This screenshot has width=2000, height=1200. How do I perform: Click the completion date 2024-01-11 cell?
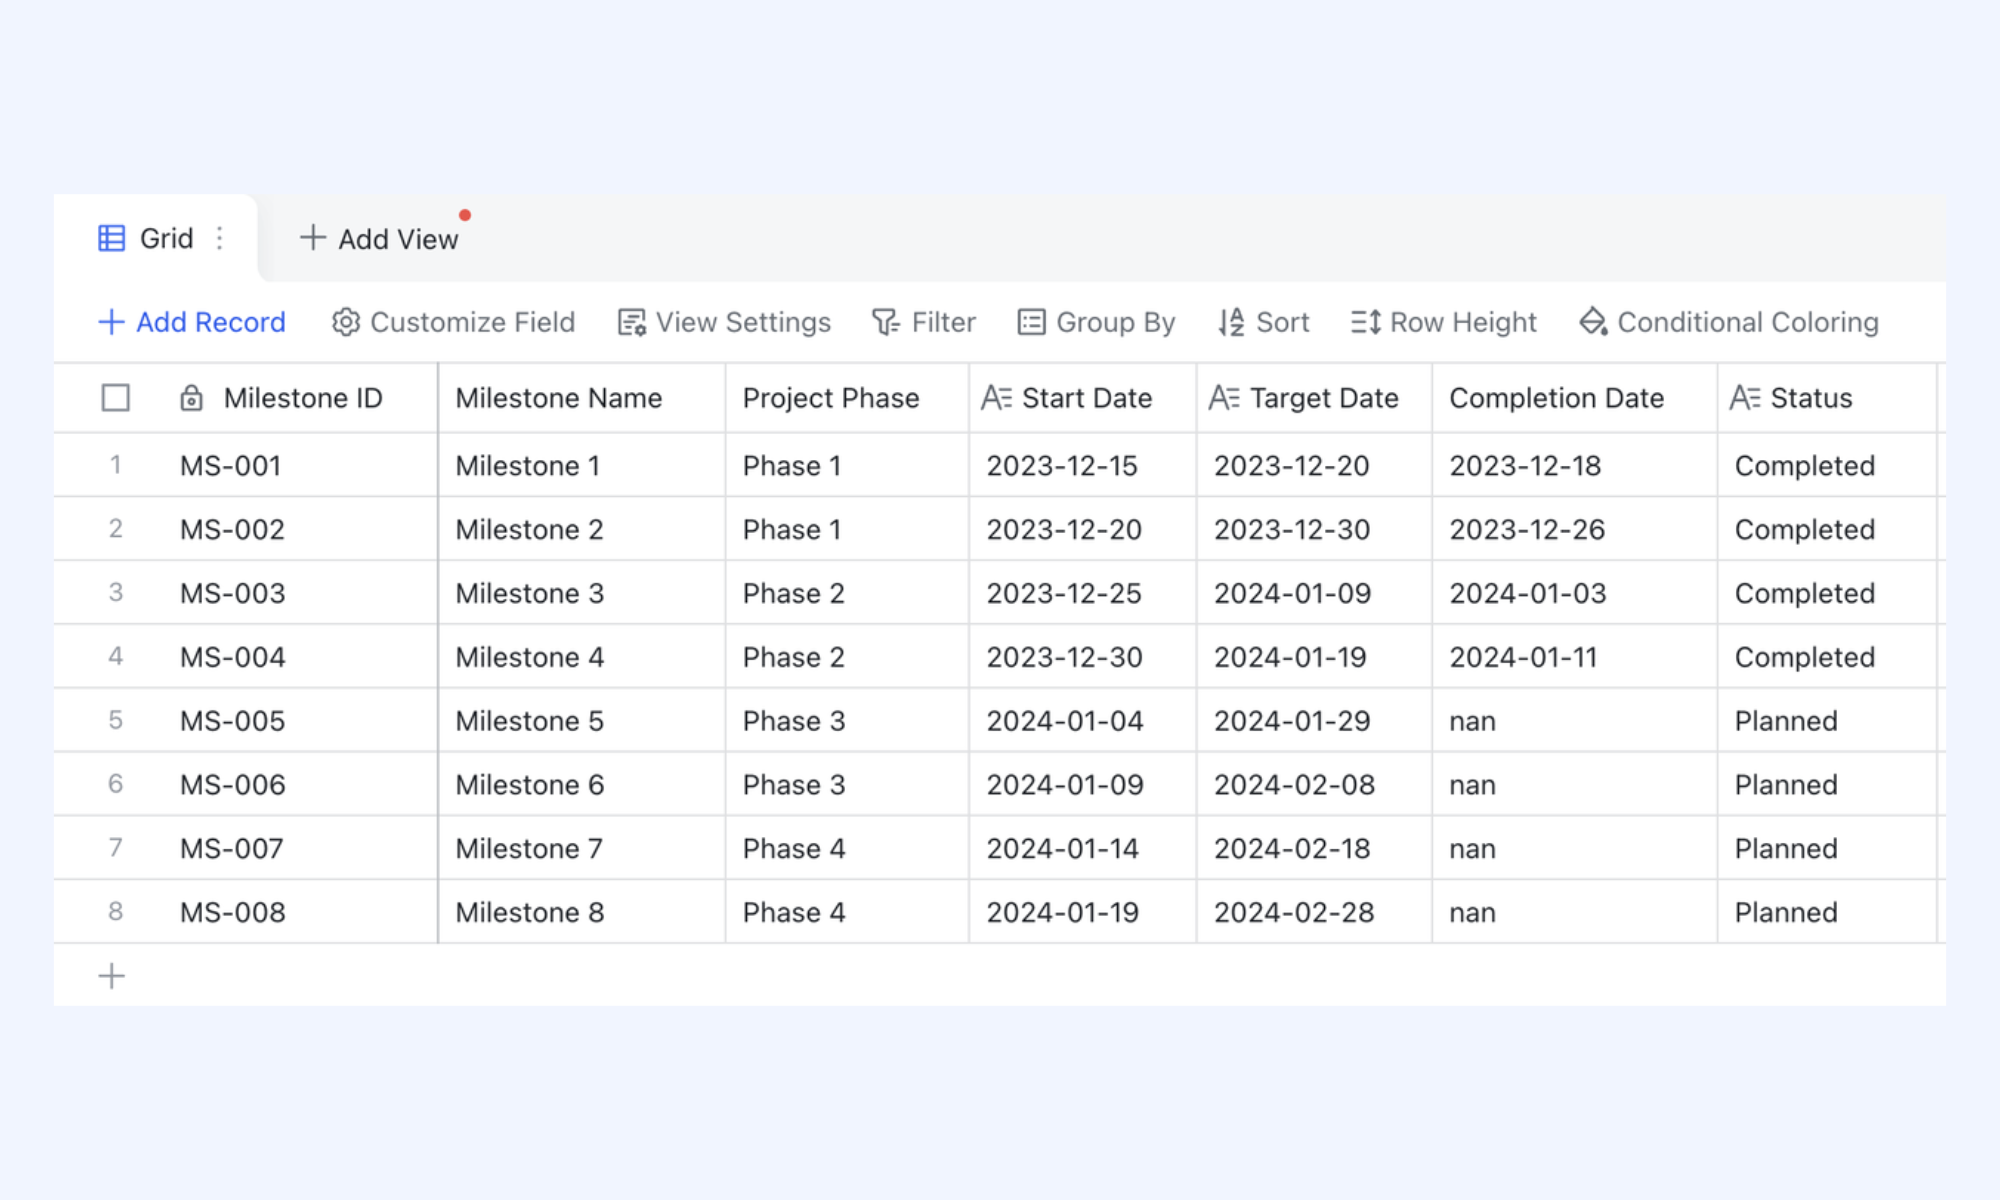click(x=1575, y=657)
